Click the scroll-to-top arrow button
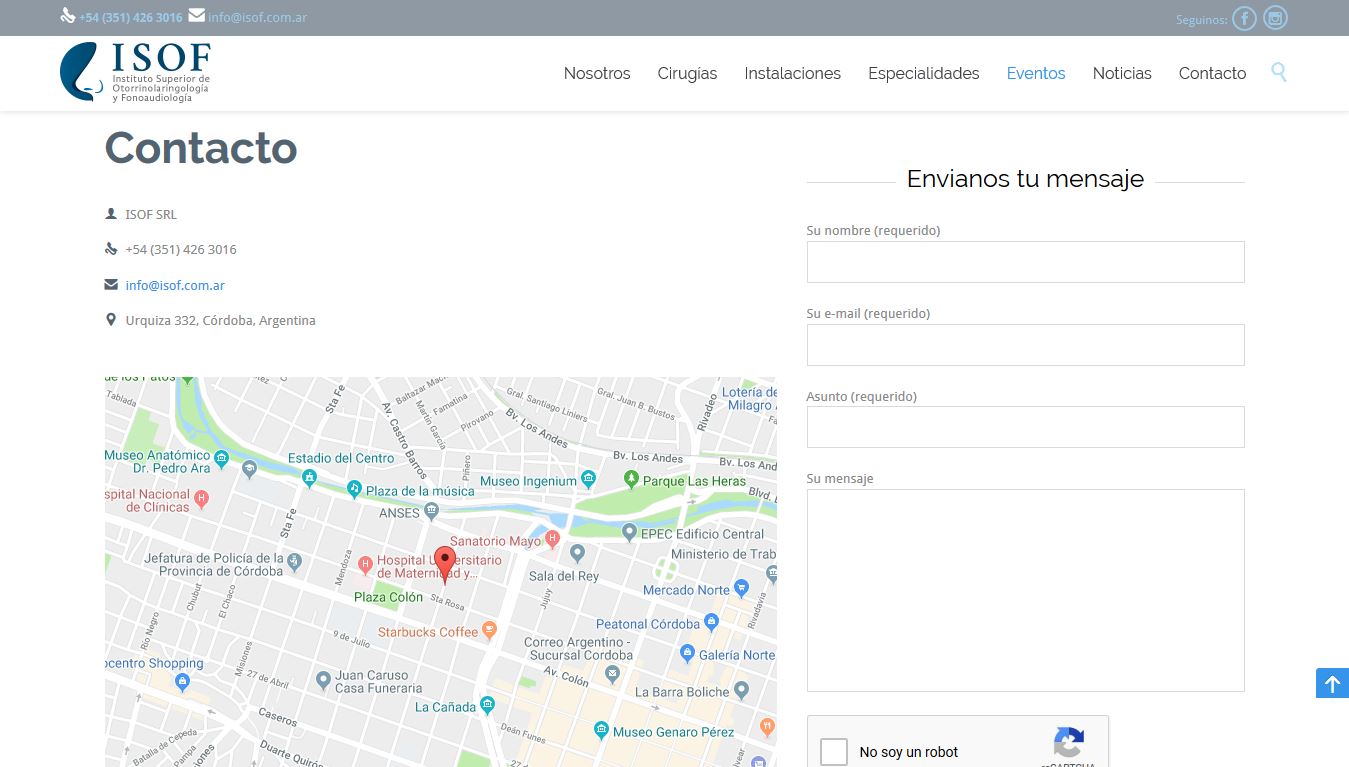 1332,684
